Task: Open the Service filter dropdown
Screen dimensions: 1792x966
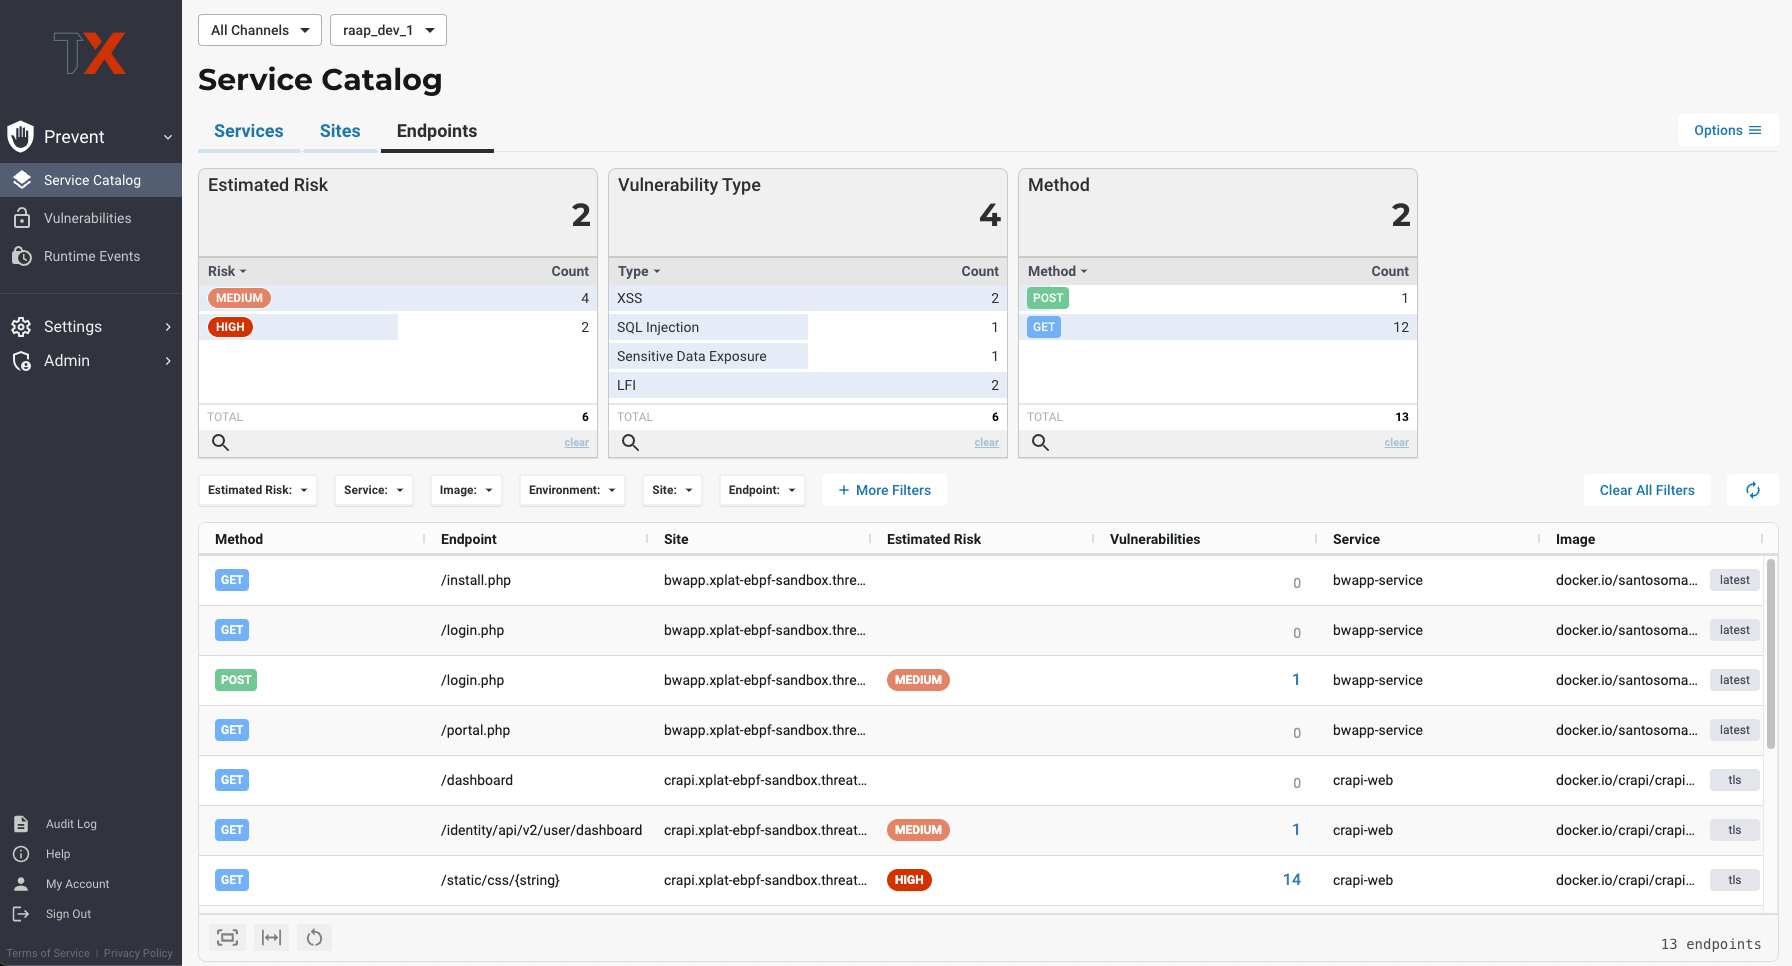Action: [374, 490]
